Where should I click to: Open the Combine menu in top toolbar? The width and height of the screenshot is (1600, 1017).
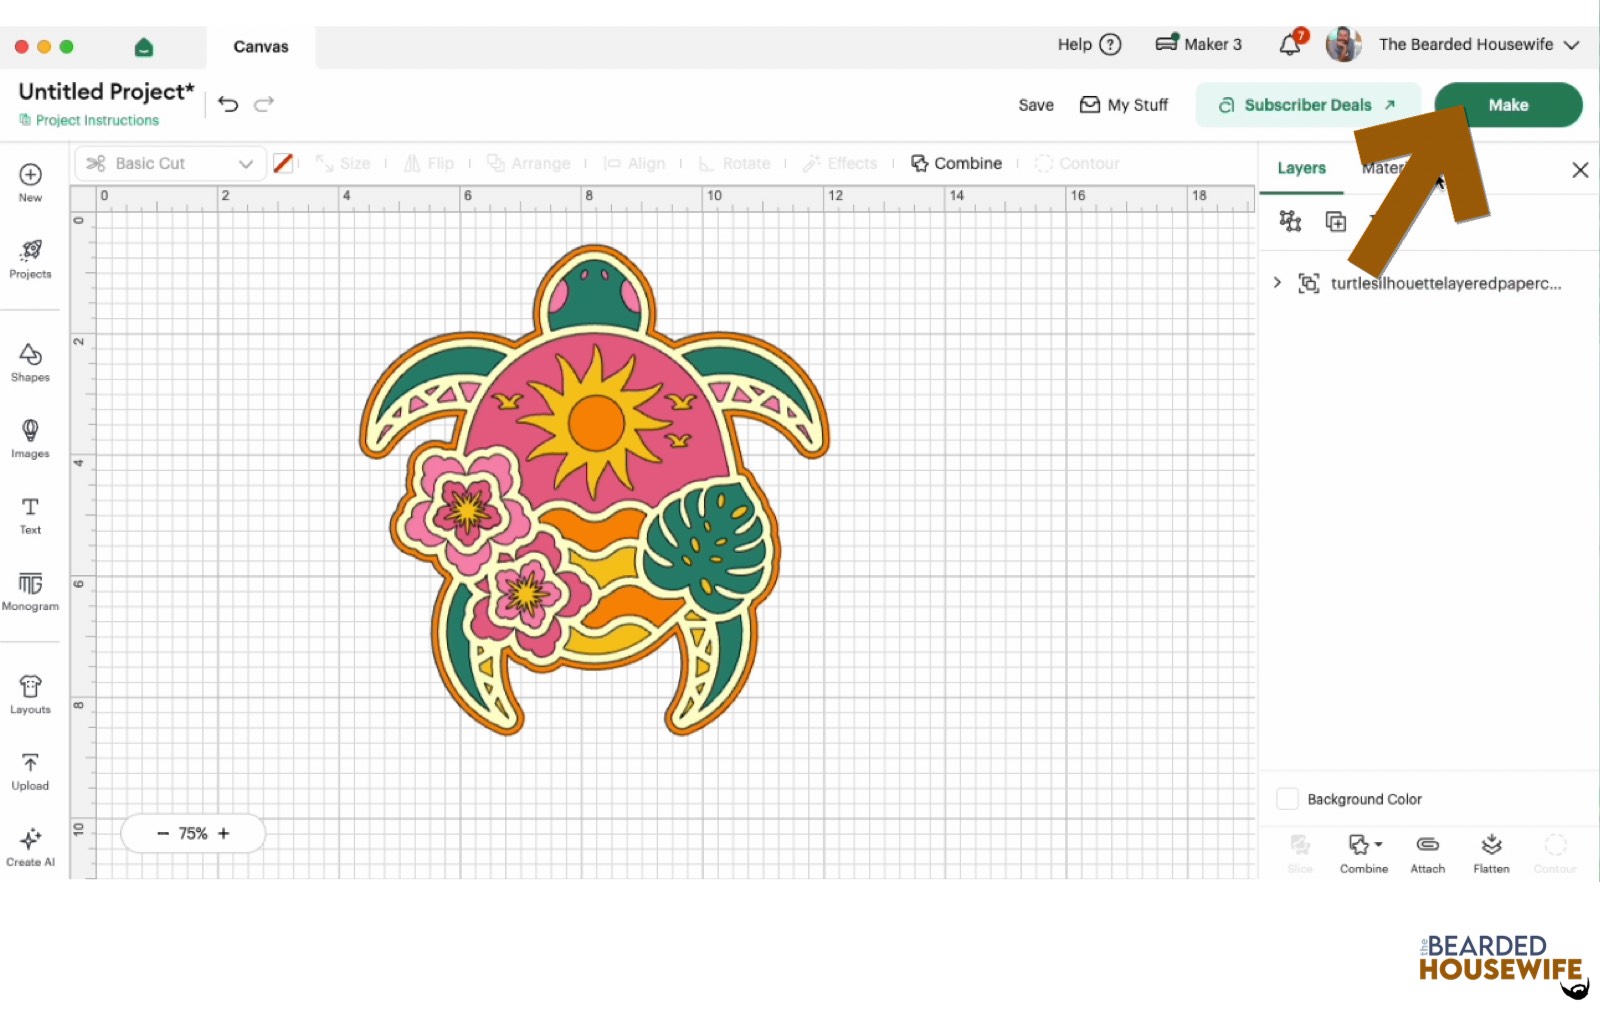click(x=956, y=163)
